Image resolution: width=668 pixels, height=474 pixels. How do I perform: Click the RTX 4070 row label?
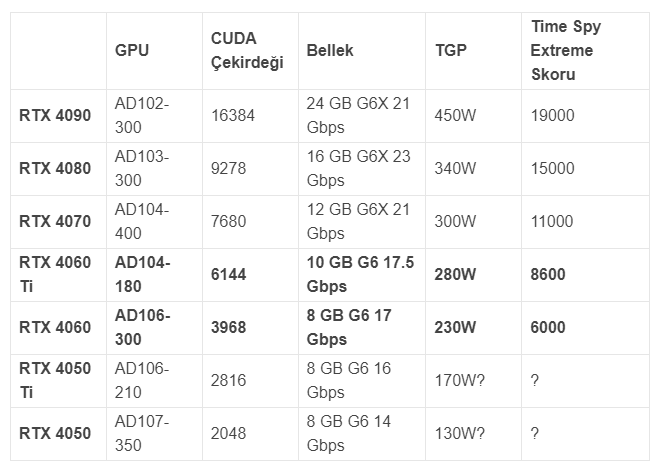tap(55, 221)
